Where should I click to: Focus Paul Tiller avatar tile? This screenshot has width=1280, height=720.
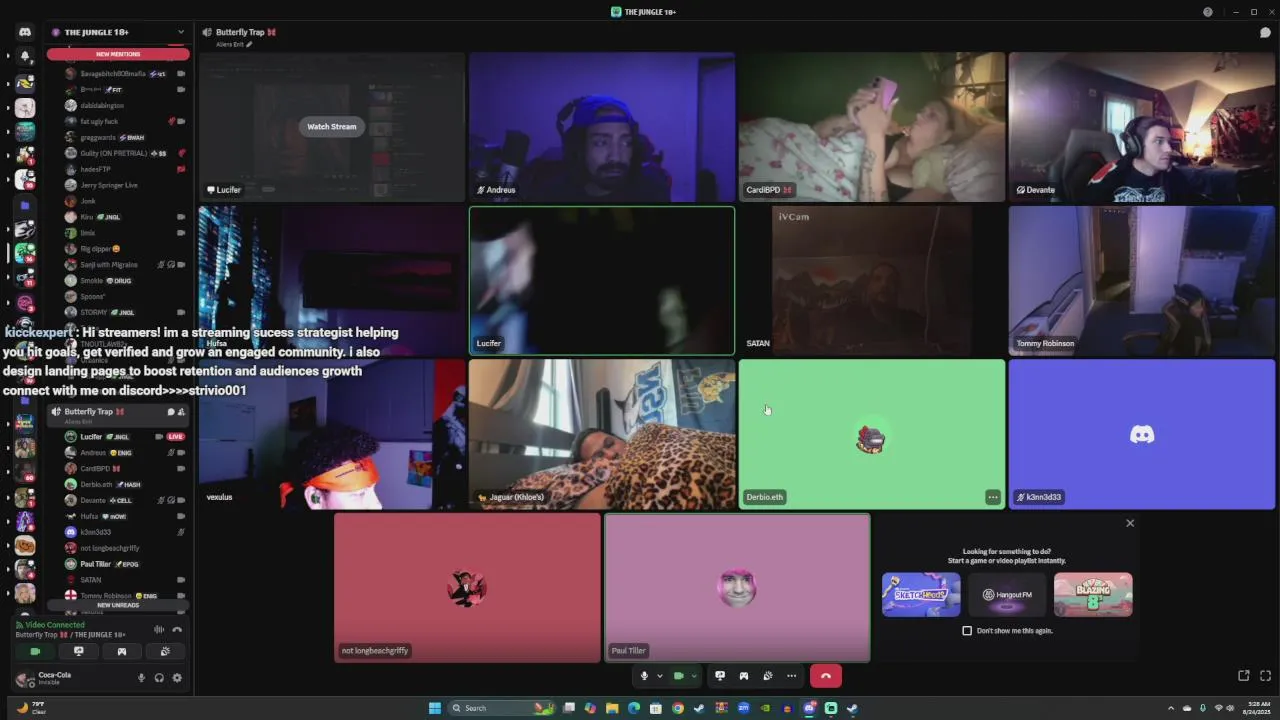point(737,588)
